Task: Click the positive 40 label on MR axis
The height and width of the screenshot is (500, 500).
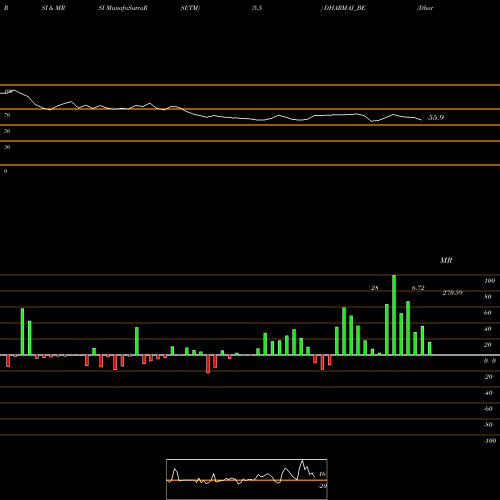Action: 488,329
